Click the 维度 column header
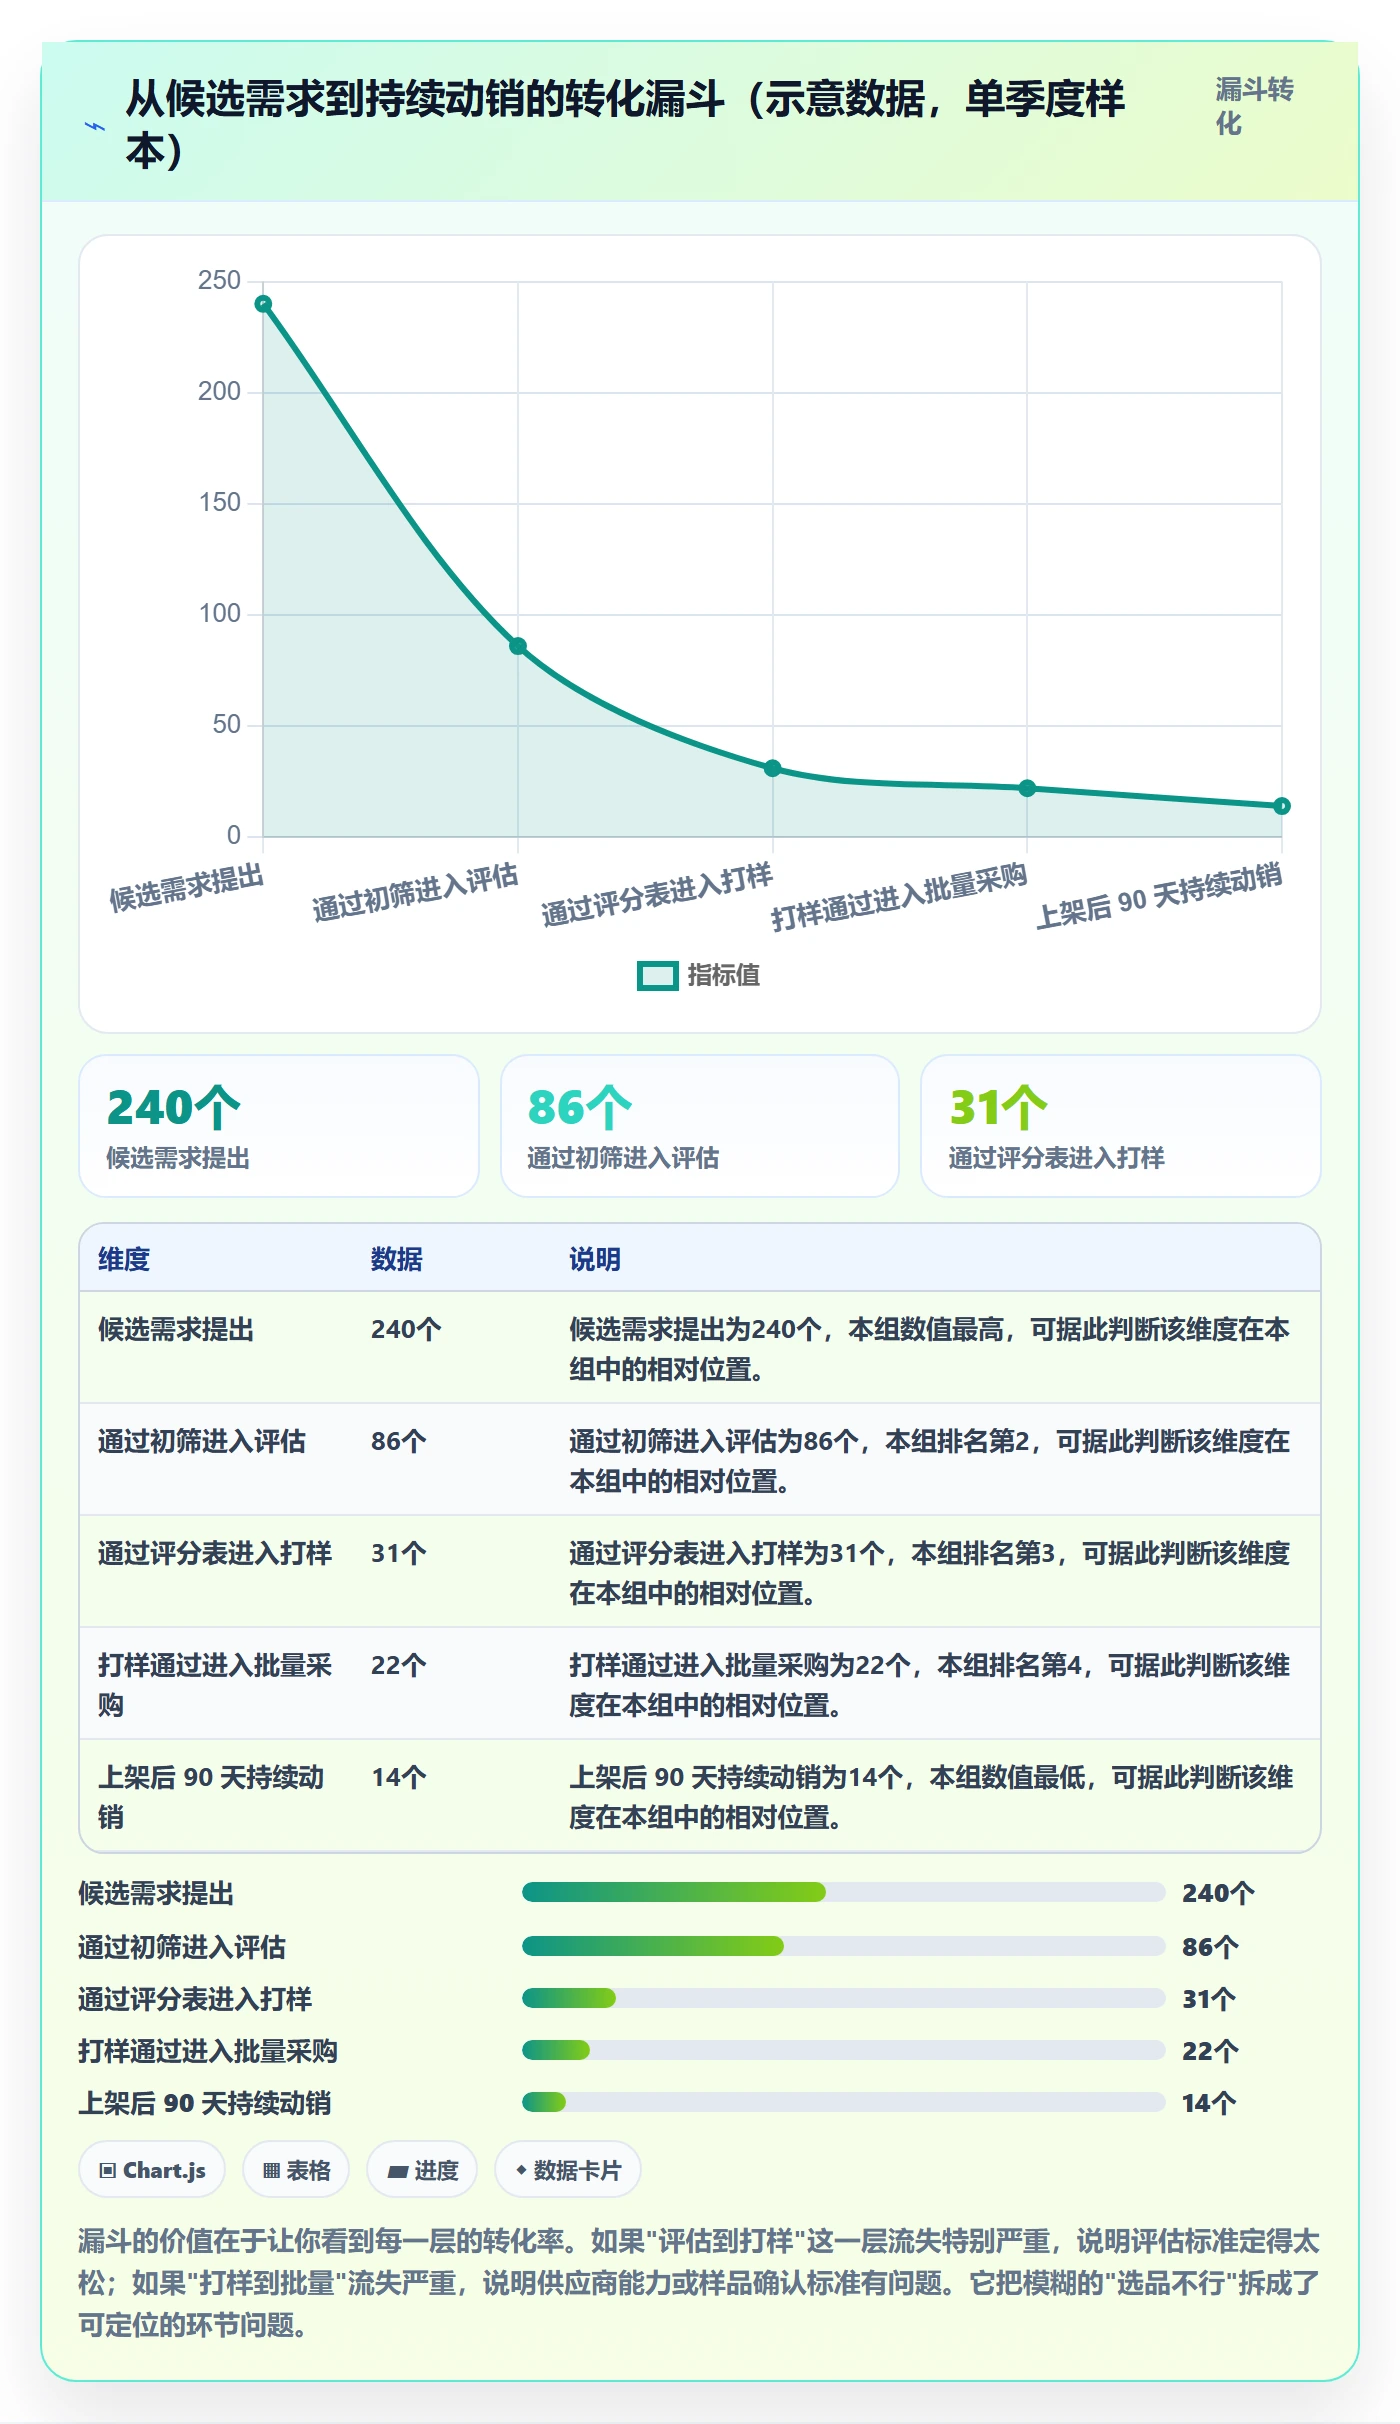1400x2424 pixels. click(x=124, y=1259)
